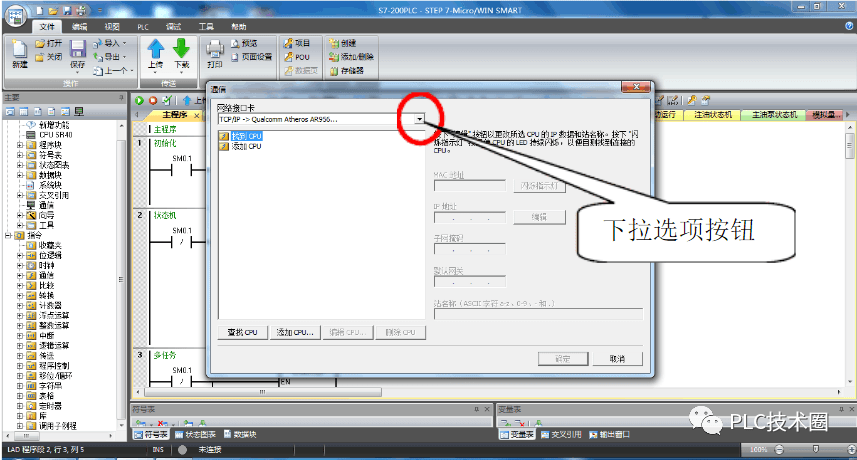Click the green Run icon in editor toolbar
The width and height of the screenshot is (857, 460).
139,101
